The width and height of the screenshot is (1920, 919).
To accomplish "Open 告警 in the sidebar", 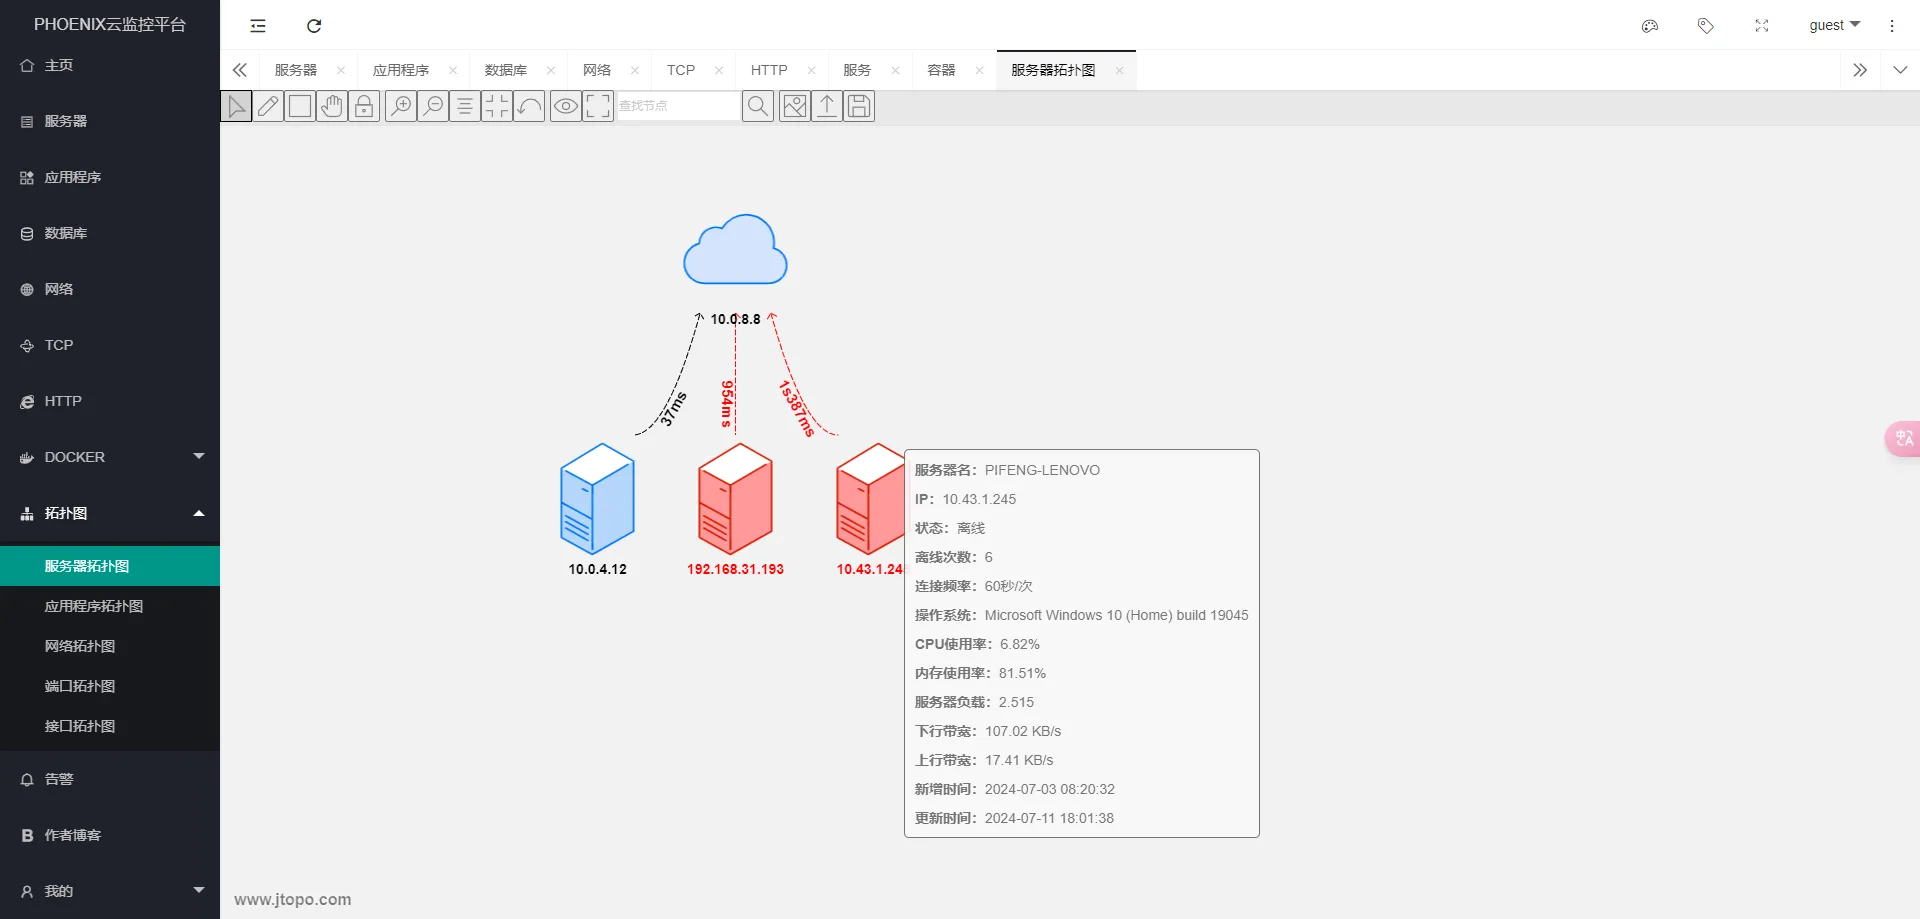I will pos(110,779).
